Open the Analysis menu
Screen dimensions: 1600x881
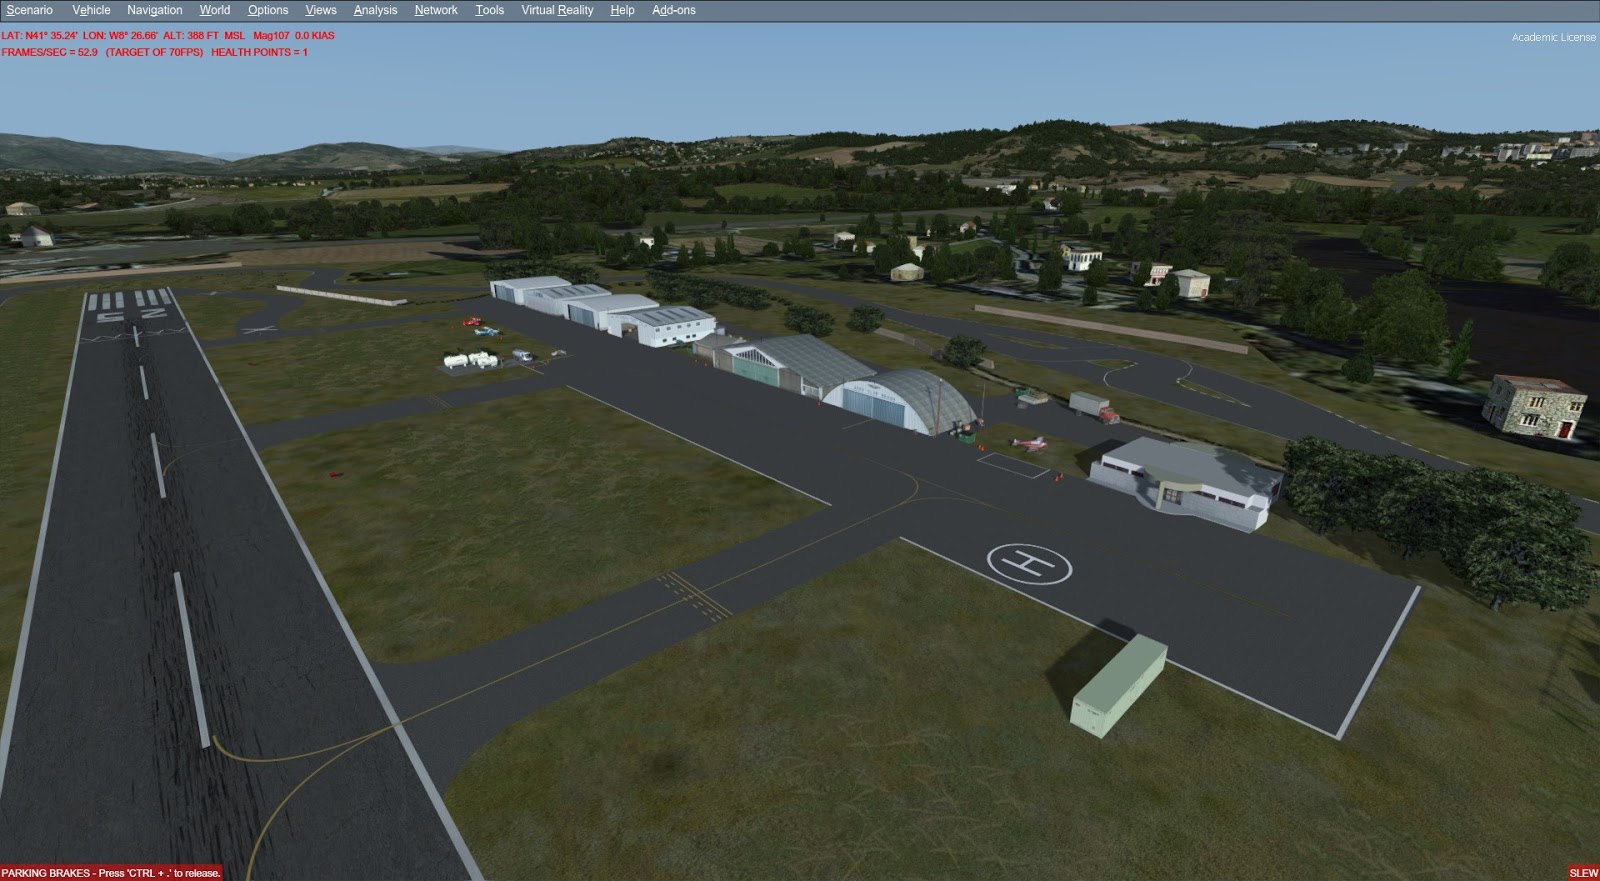[x=375, y=10]
